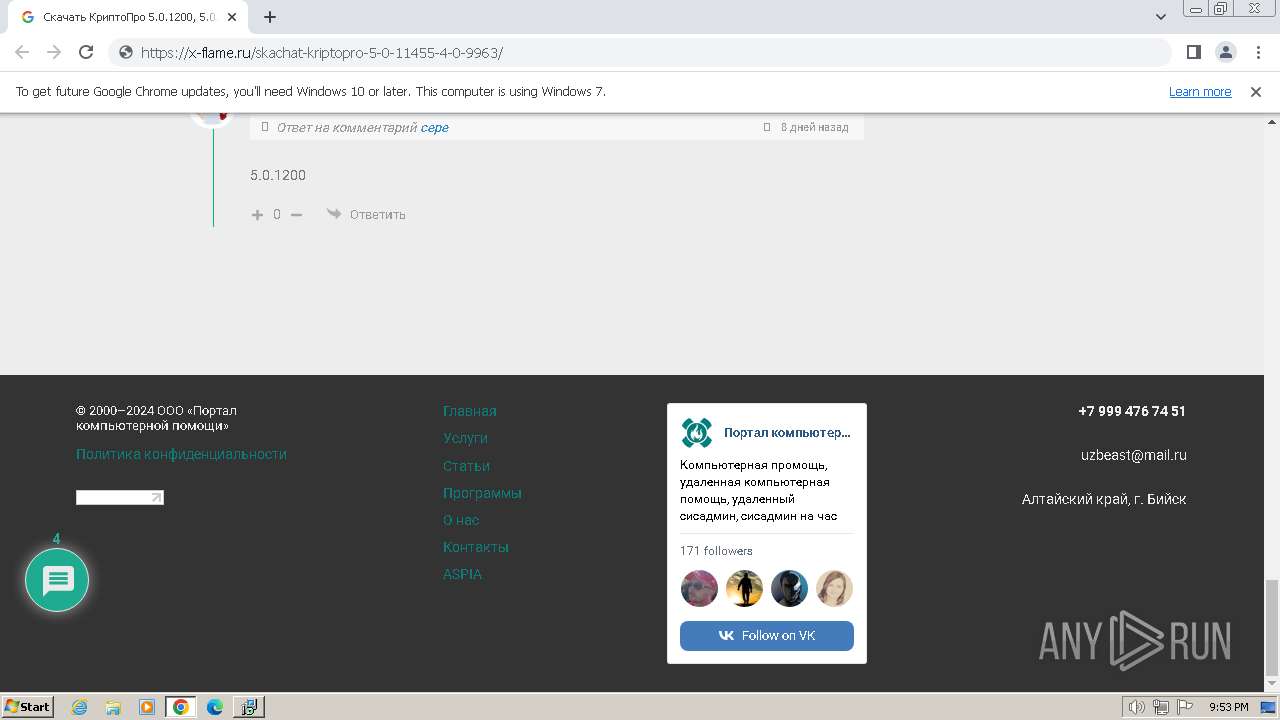The width and height of the screenshot is (1280, 720).
Task: Open a new browser tab
Action: 270,17
